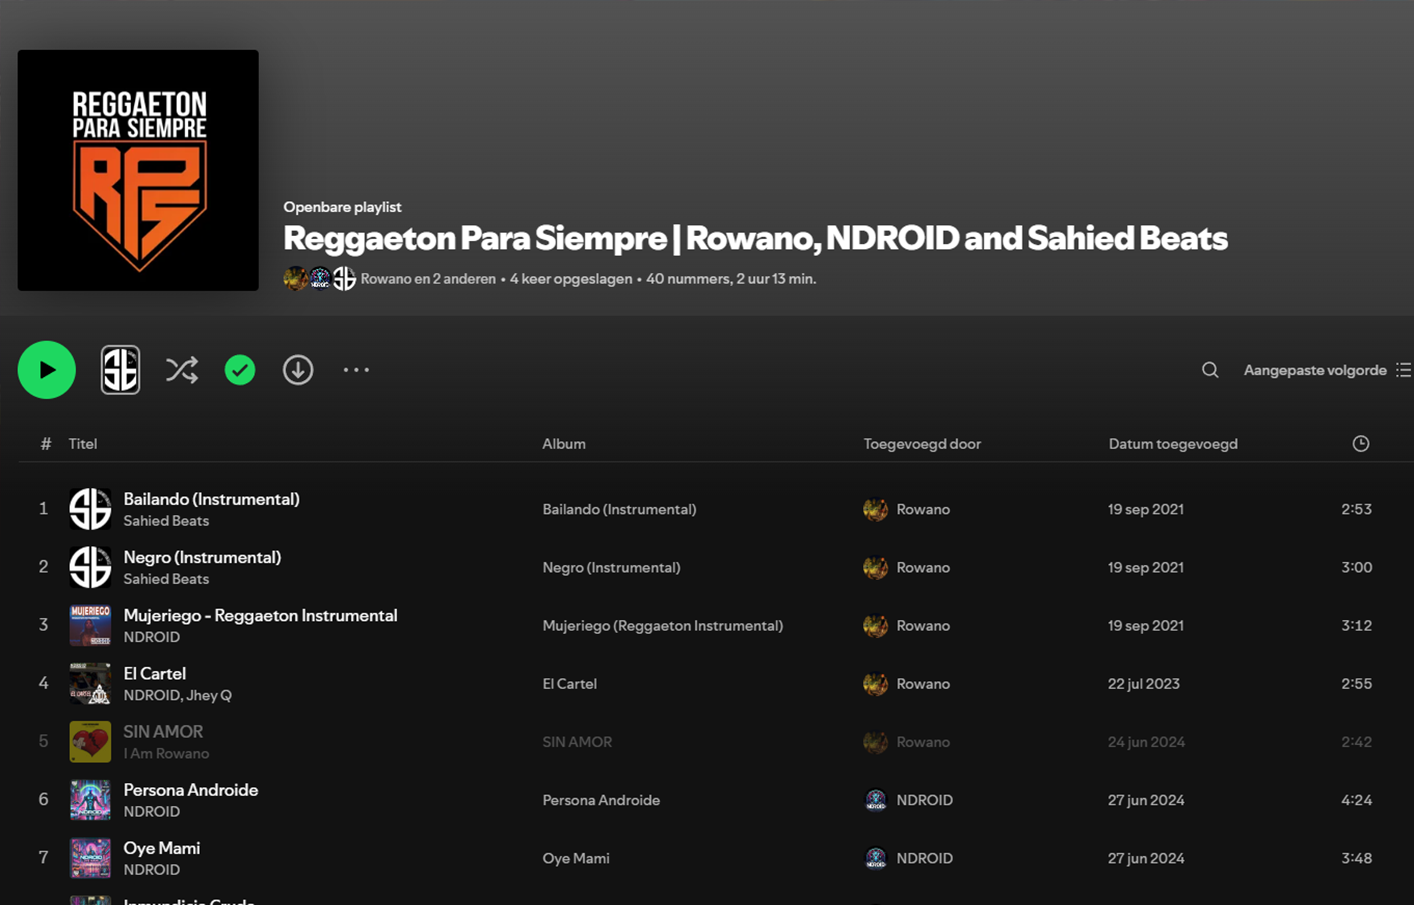This screenshot has height=905, width=1414.
Task: Select the Negro (Instrumental) track title
Action: pyautogui.click(x=202, y=557)
